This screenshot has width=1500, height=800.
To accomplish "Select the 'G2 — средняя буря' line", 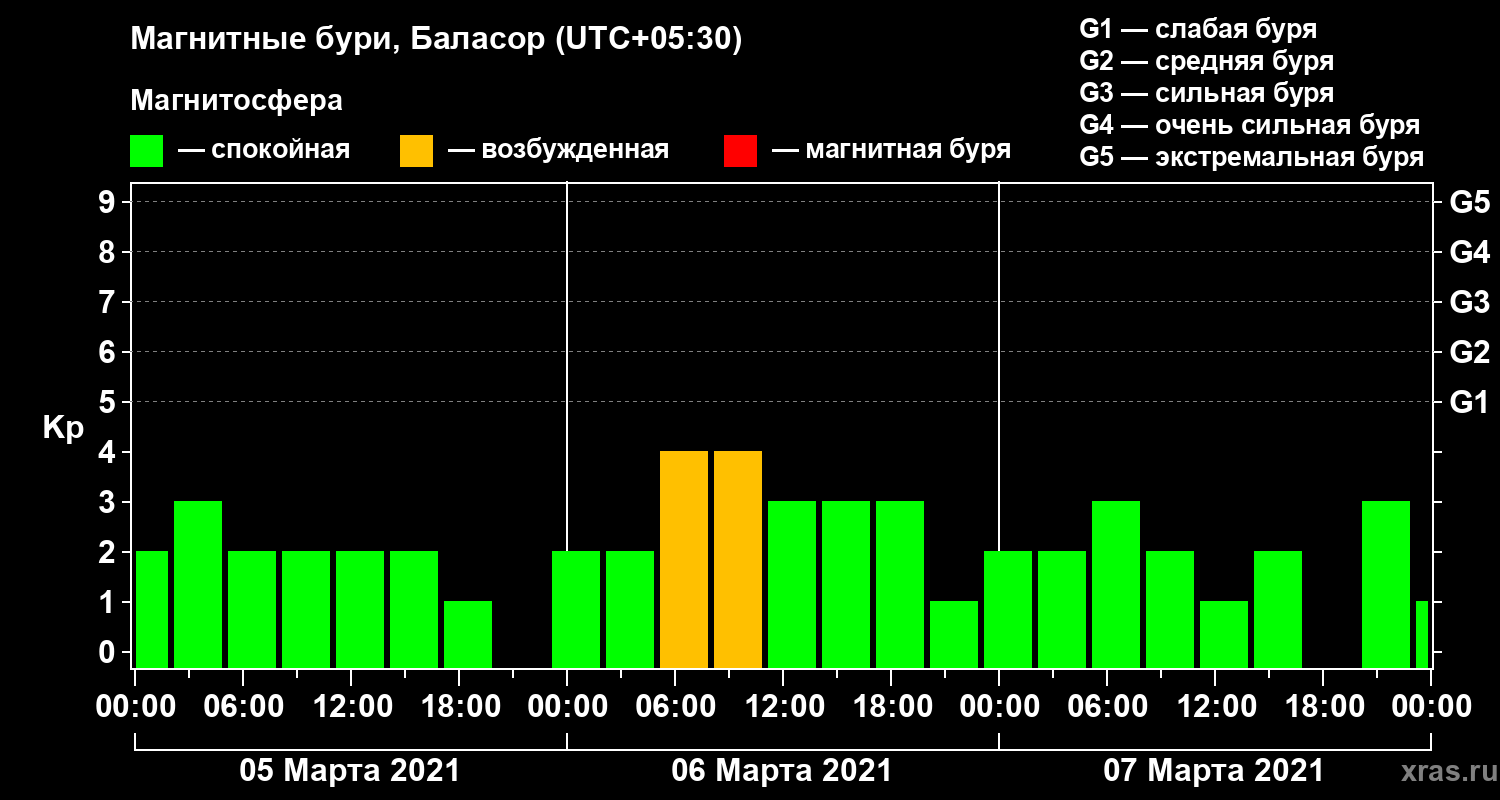I will pos(1206,61).
